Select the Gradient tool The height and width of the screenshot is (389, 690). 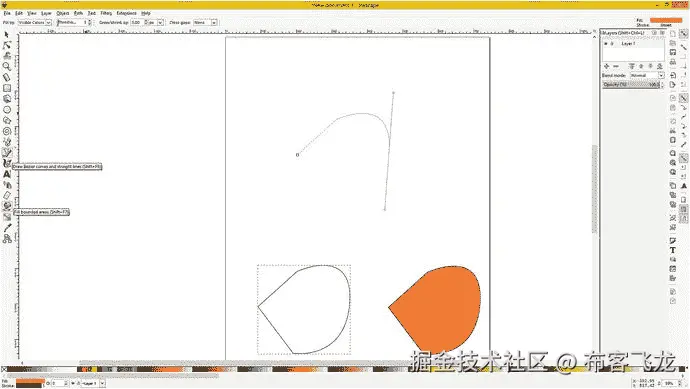coord(7,217)
